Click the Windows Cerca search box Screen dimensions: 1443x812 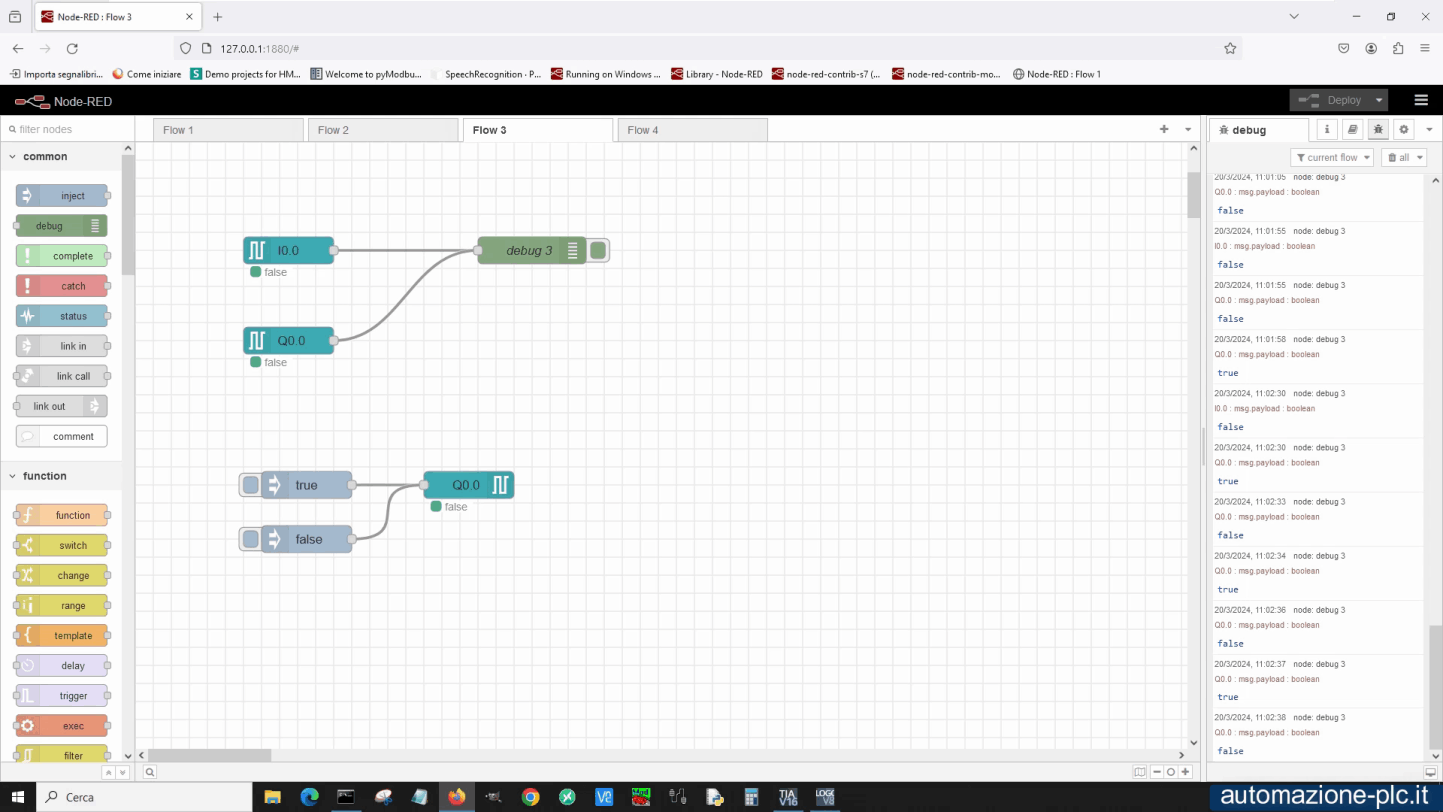[x=144, y=797]
